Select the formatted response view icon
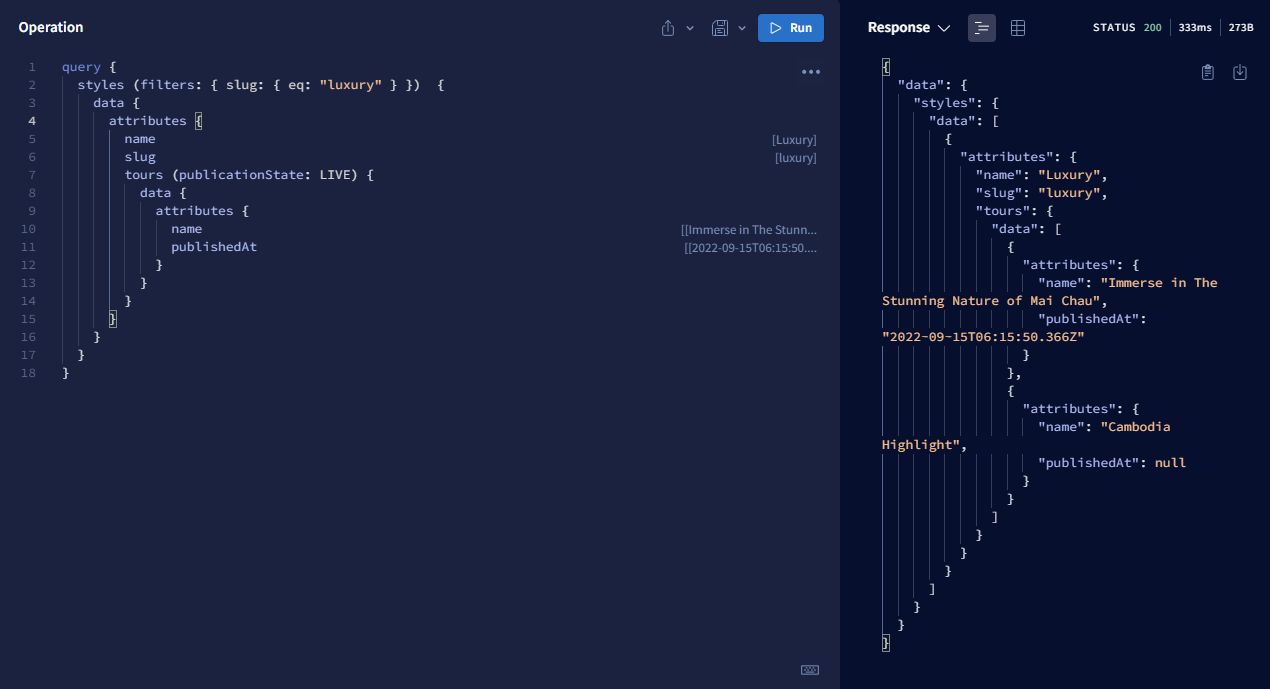The height and width of the screenshot is (689, 1270). click(x=981, y=27)
